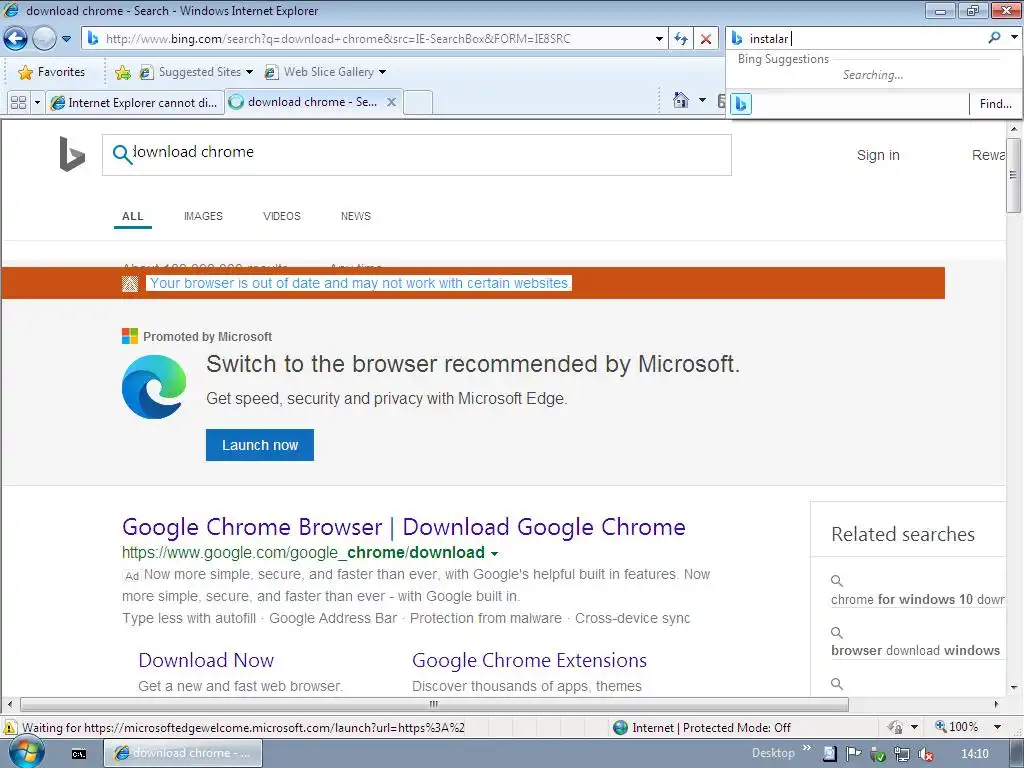Click the Bing page search magnifier icon
Viewport: 1024px width, 768px height.
(x=122, y=154)
